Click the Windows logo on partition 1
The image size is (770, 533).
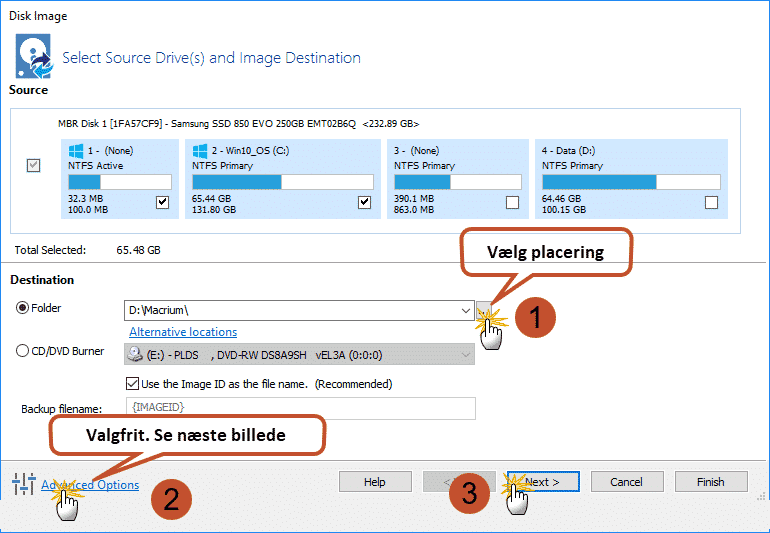pos(76,151)
